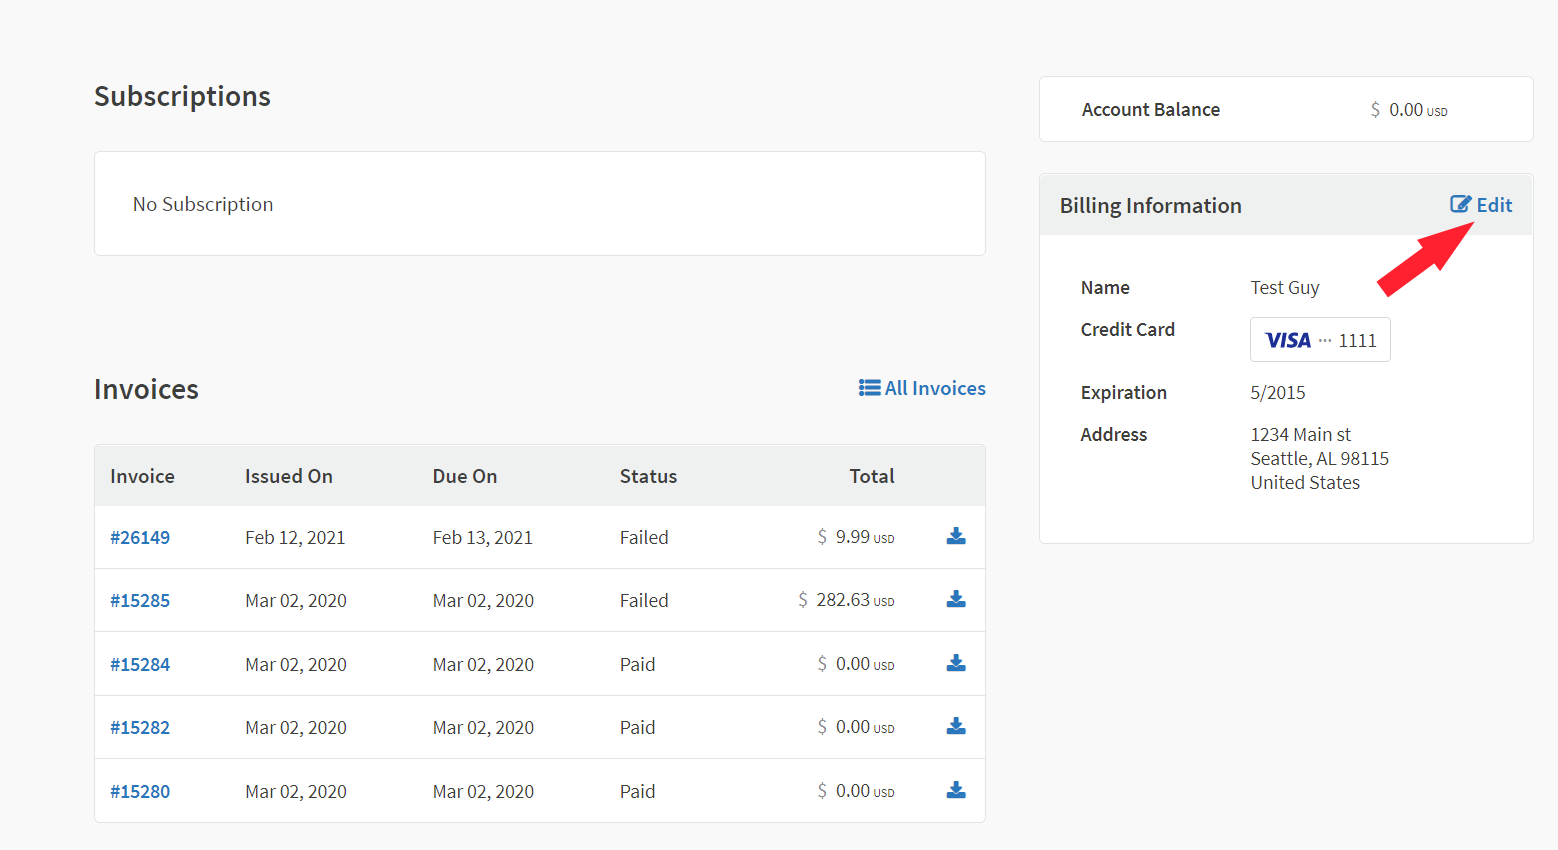Image resolution: width=1558 pixels, height=850 pixels.
Task: Click the Visa card logo
Action: 1288,340
